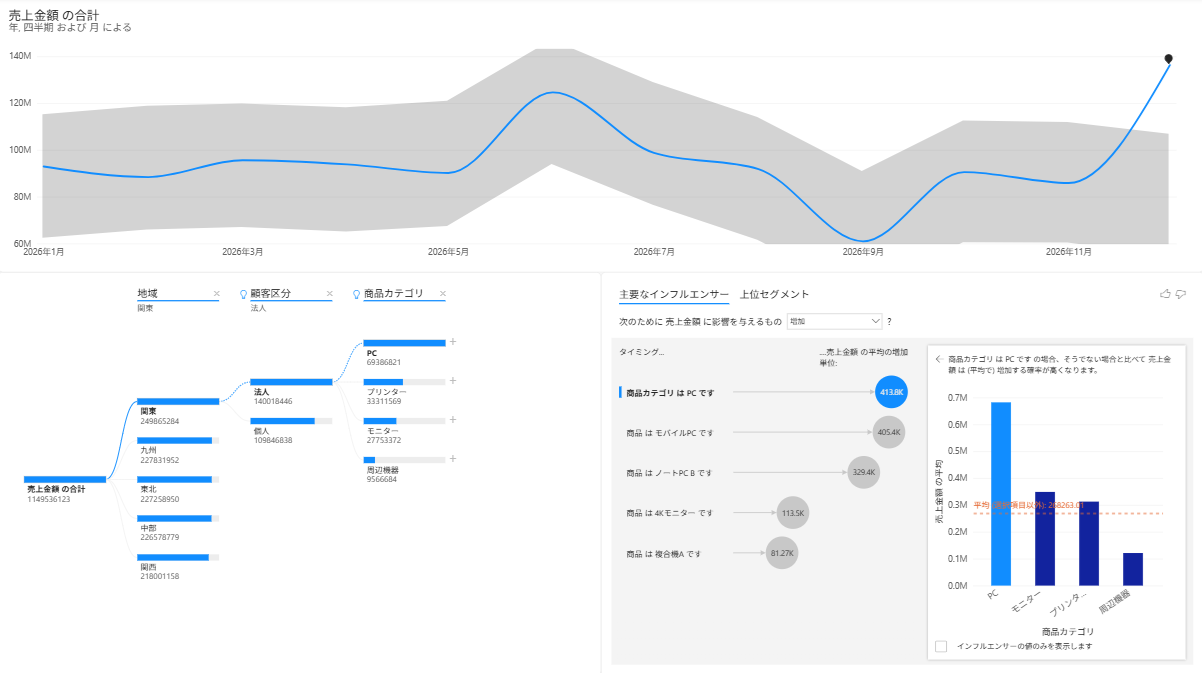This screenshot has height=673, width=1202.
Task: Click the 商品 は 複合機A です influencer text
Action: (664, 553)
